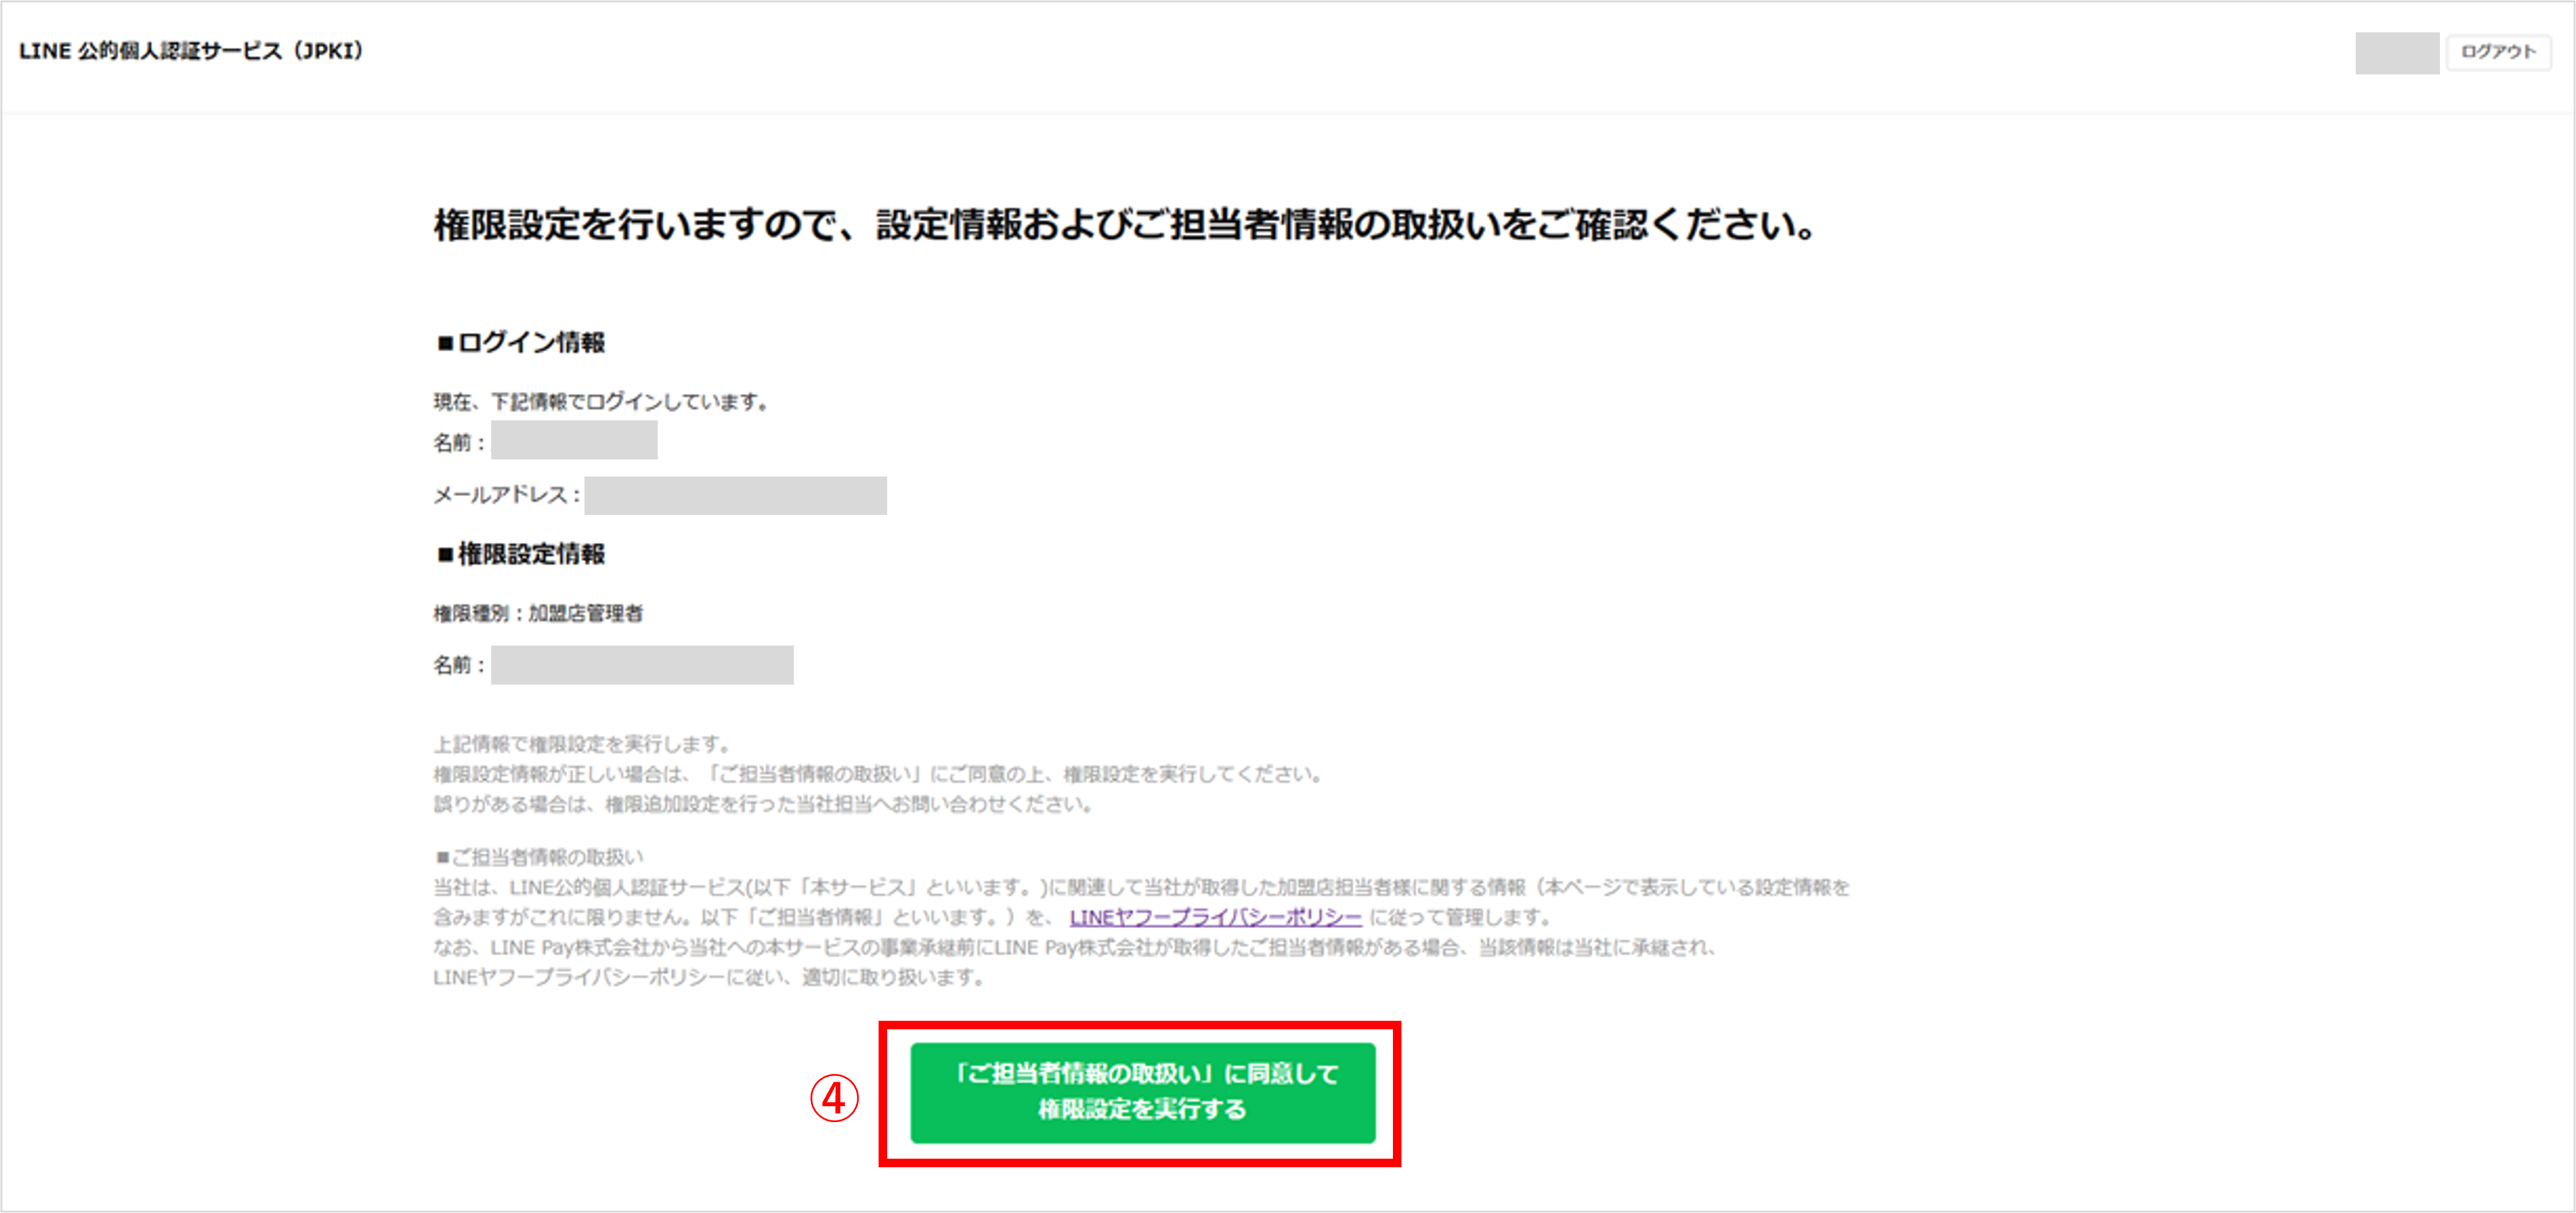Click the ログアウト button
2576x1213 pixels.
click(x=2497, y=52)
